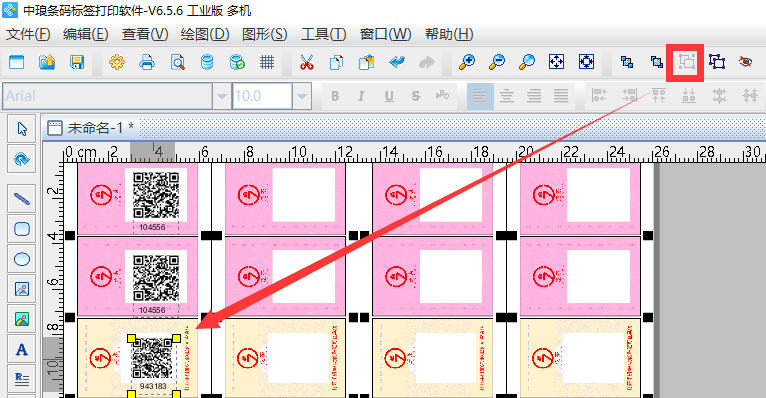Open the 工具(T) menu
Viewport: 766px width, 398px height.
coord(323,34)
